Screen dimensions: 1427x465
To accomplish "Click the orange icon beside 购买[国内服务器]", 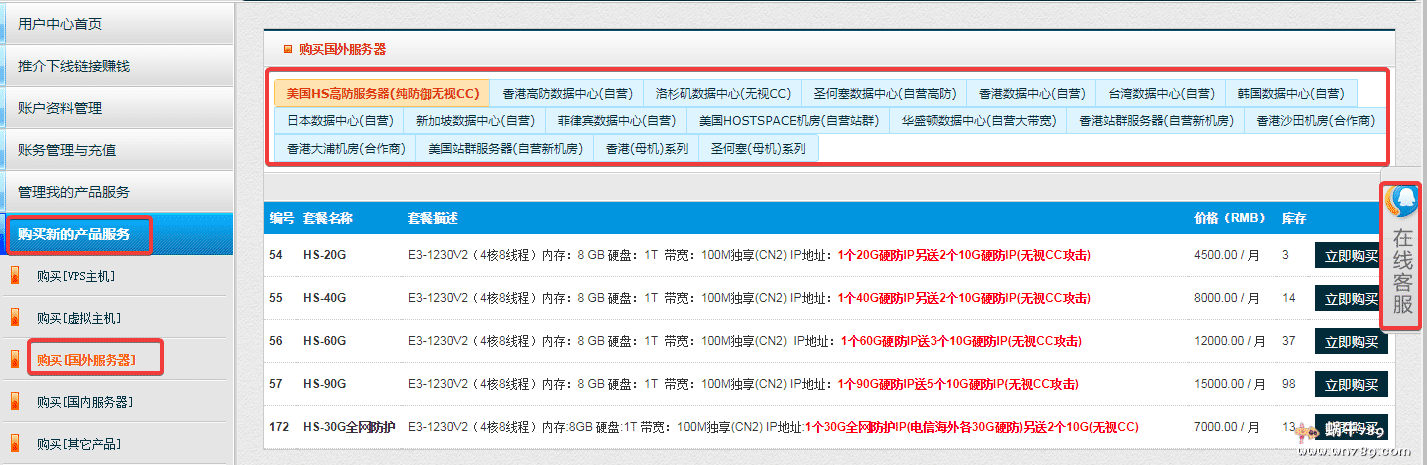I will [x=14, y=402].
